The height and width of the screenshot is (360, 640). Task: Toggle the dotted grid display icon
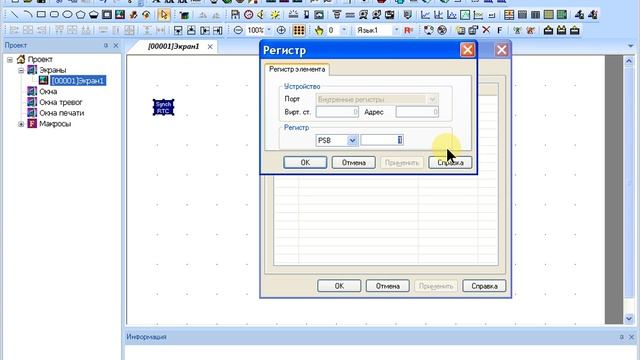point(299,30)
